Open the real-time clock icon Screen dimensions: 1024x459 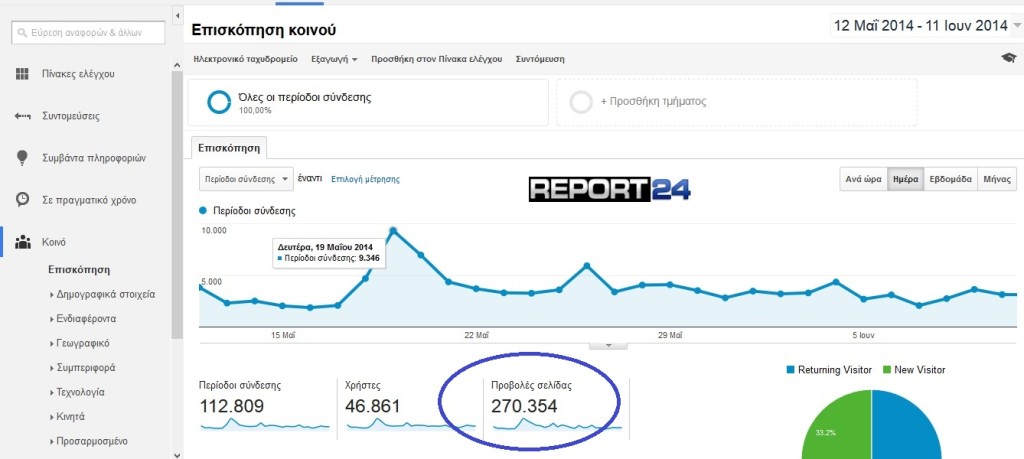tap(22, 200)
